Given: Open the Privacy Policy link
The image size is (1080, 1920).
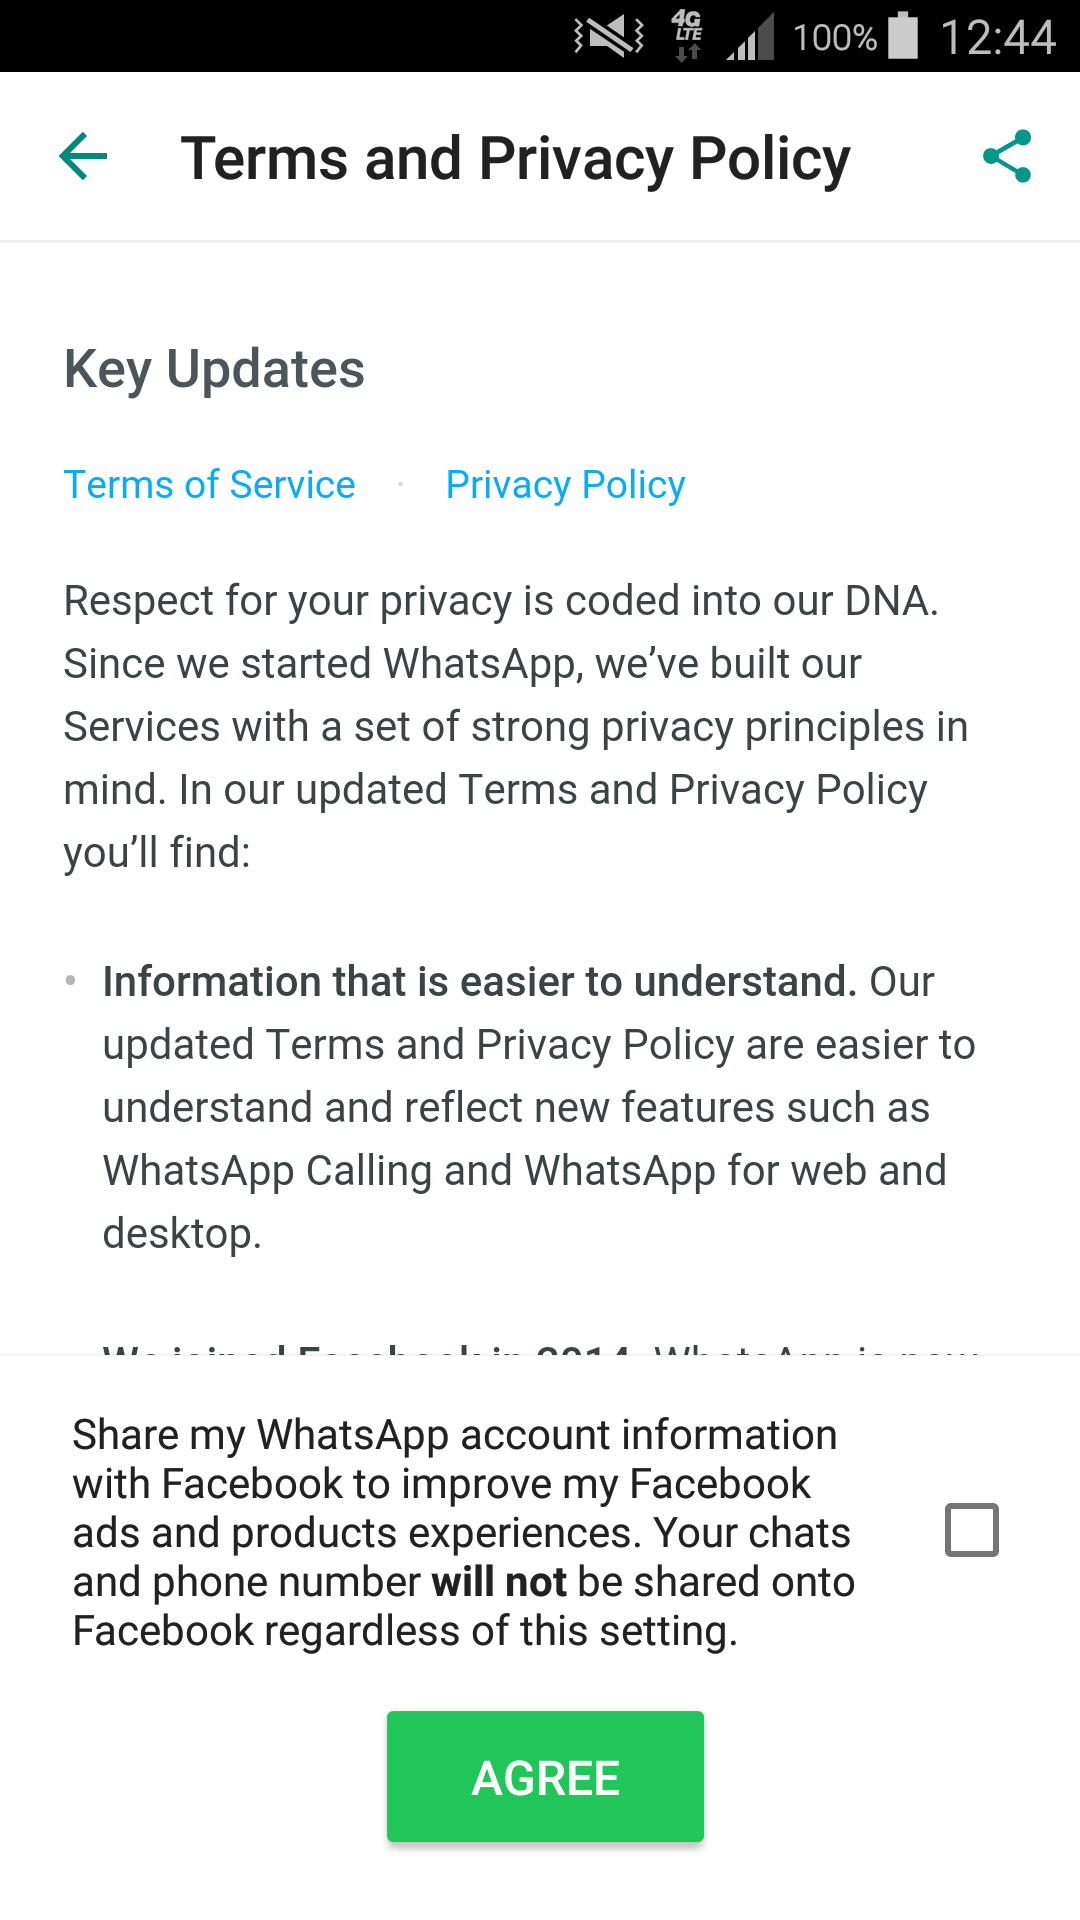Looking at the screenshot, I should tap(565, 485).
